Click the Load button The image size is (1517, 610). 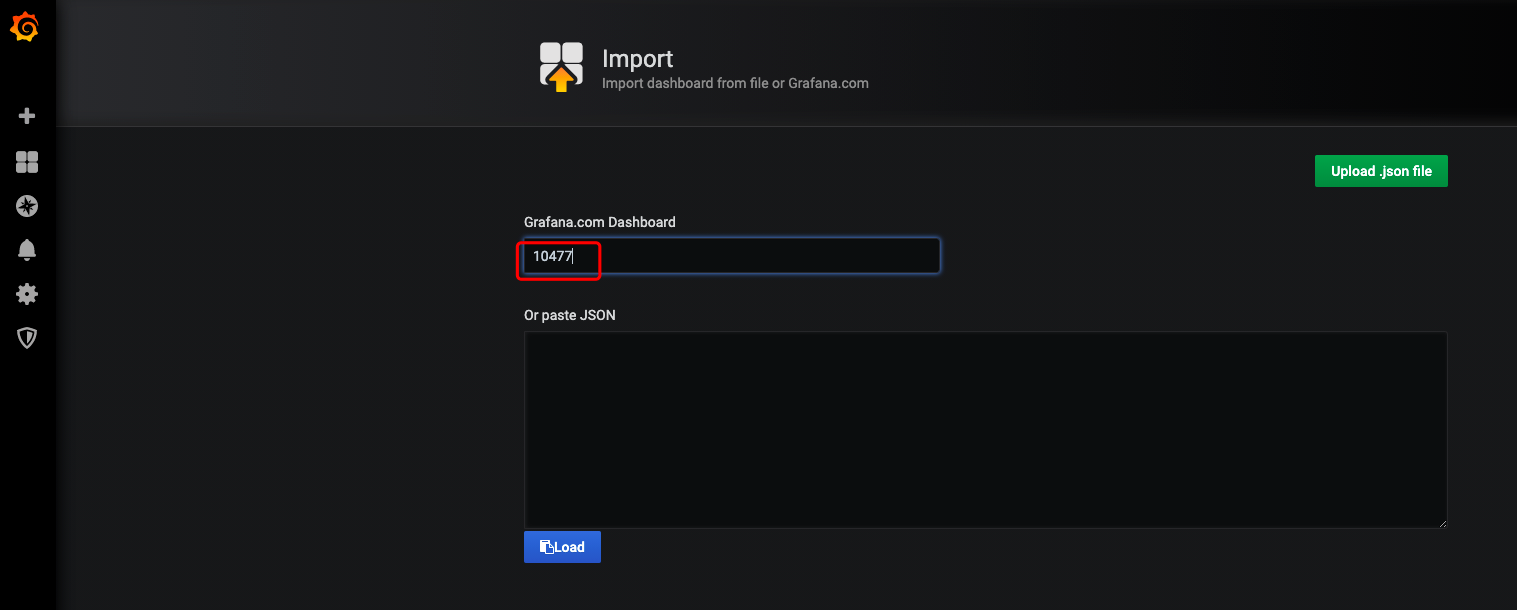pyautogui.click(x=562, y=547)
